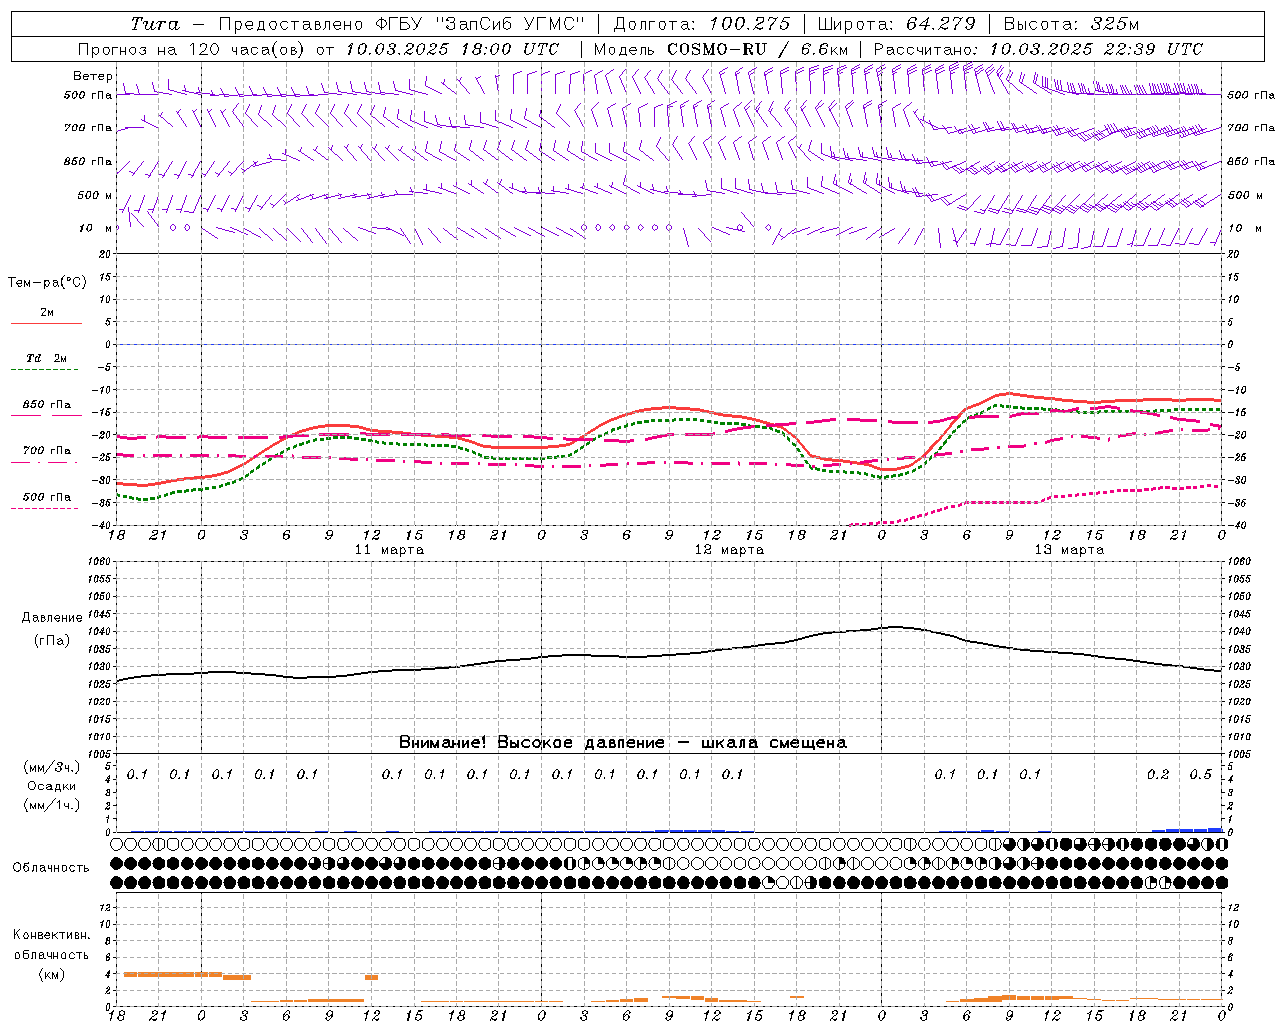Click the "Давление" pressure panel label
Image resolution: width=1280 pixels, height=1024 pixels.
[51, 618]
